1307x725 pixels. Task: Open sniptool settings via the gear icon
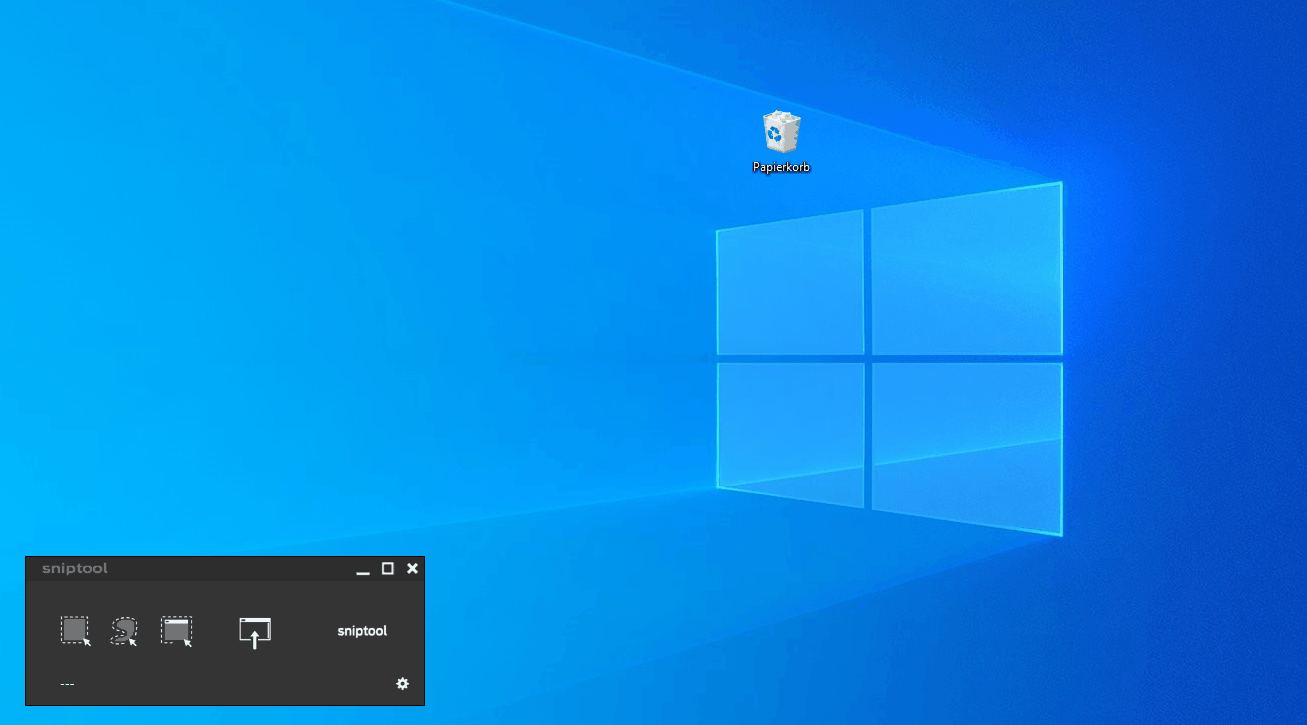pos(402,684)
